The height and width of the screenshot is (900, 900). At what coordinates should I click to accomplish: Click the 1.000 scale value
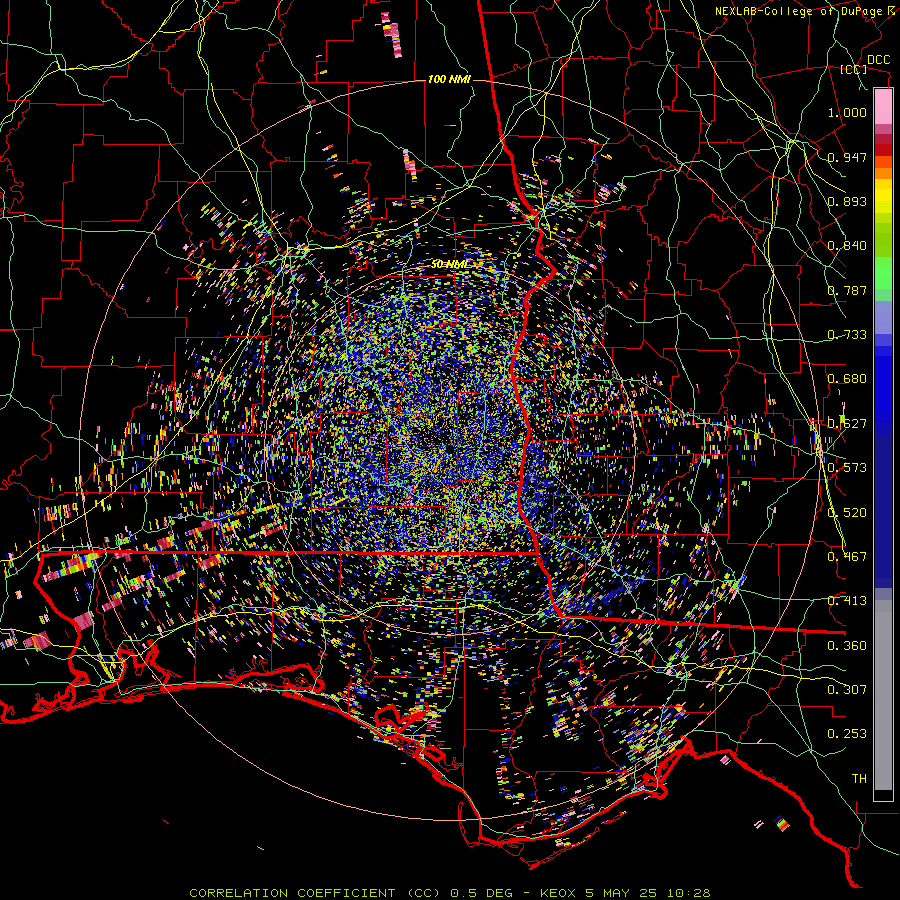click(x=847, y=113)
